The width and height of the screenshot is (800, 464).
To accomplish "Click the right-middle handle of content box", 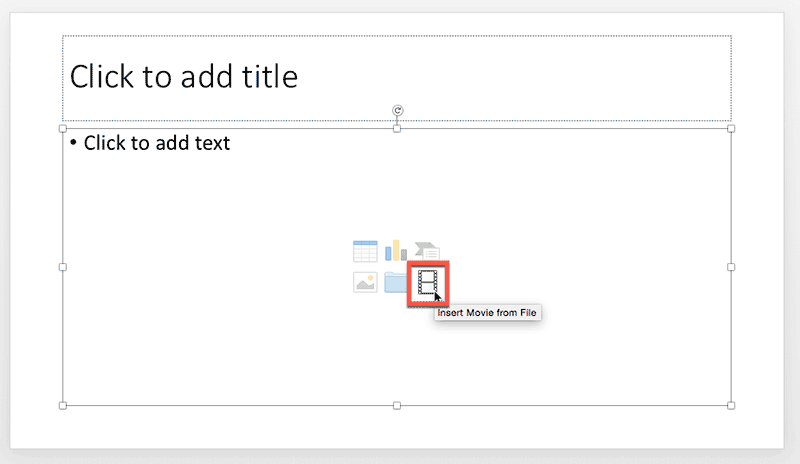I will pyautogui.click(x=731, y=267).
